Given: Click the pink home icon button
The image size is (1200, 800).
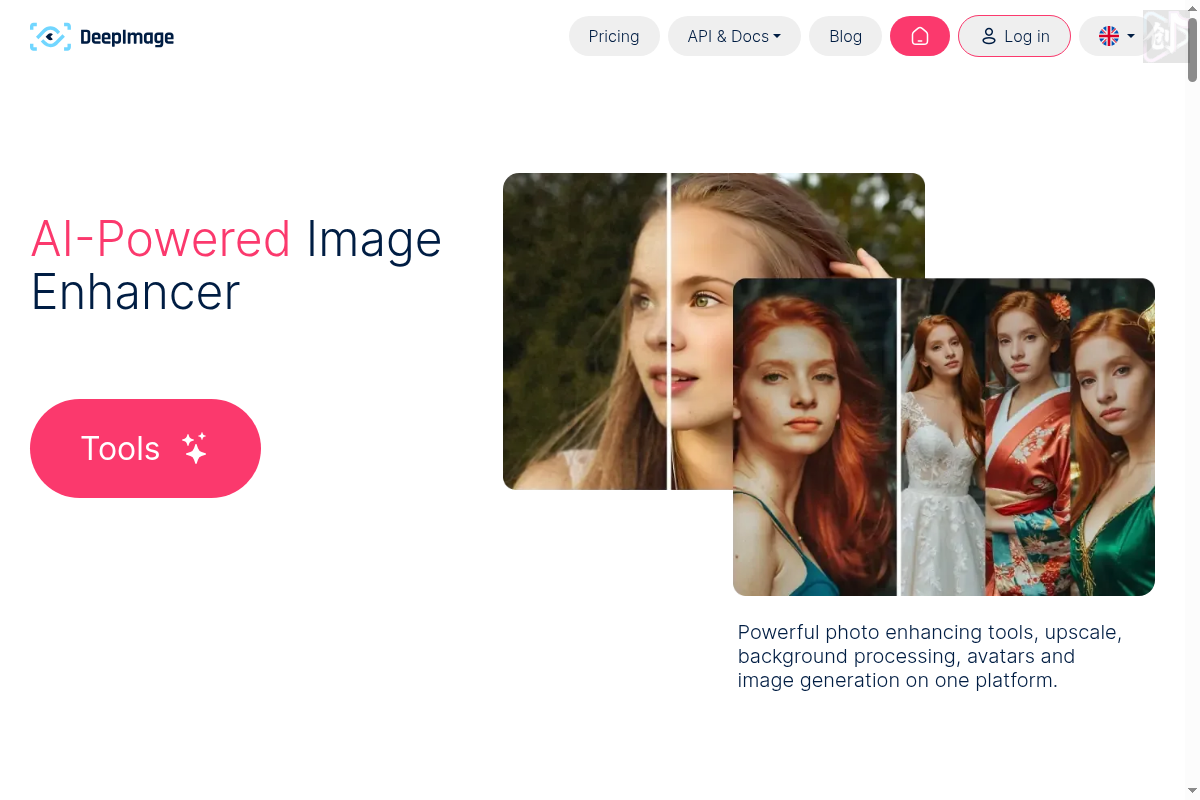Looking at the screenshot, I should (x=920, y=36).
